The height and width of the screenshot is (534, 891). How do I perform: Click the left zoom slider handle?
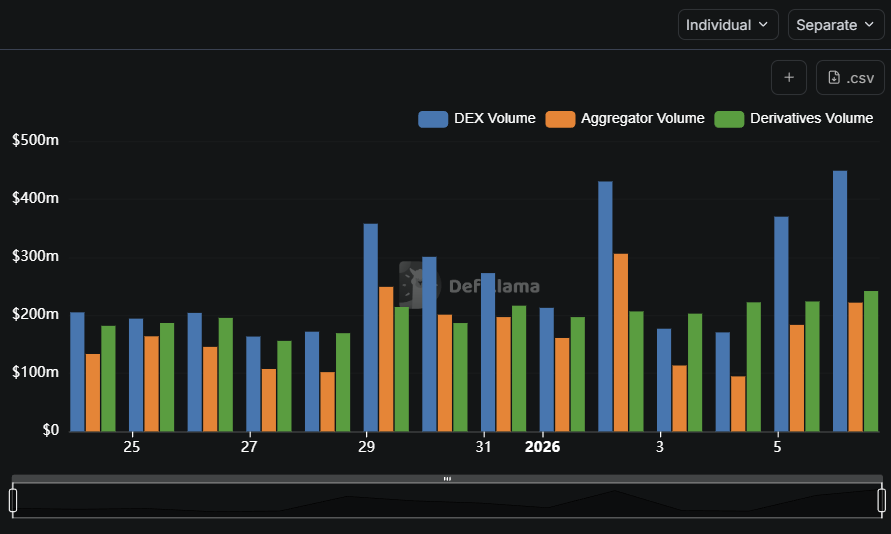point(13,499)
